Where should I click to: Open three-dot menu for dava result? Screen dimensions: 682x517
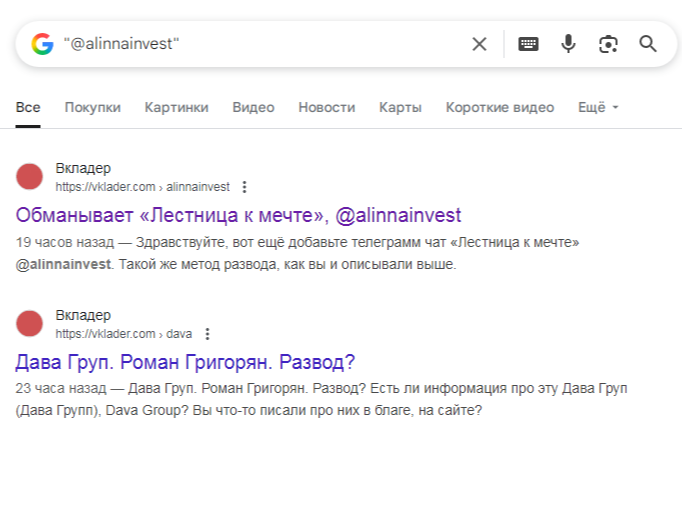point(207,334)
